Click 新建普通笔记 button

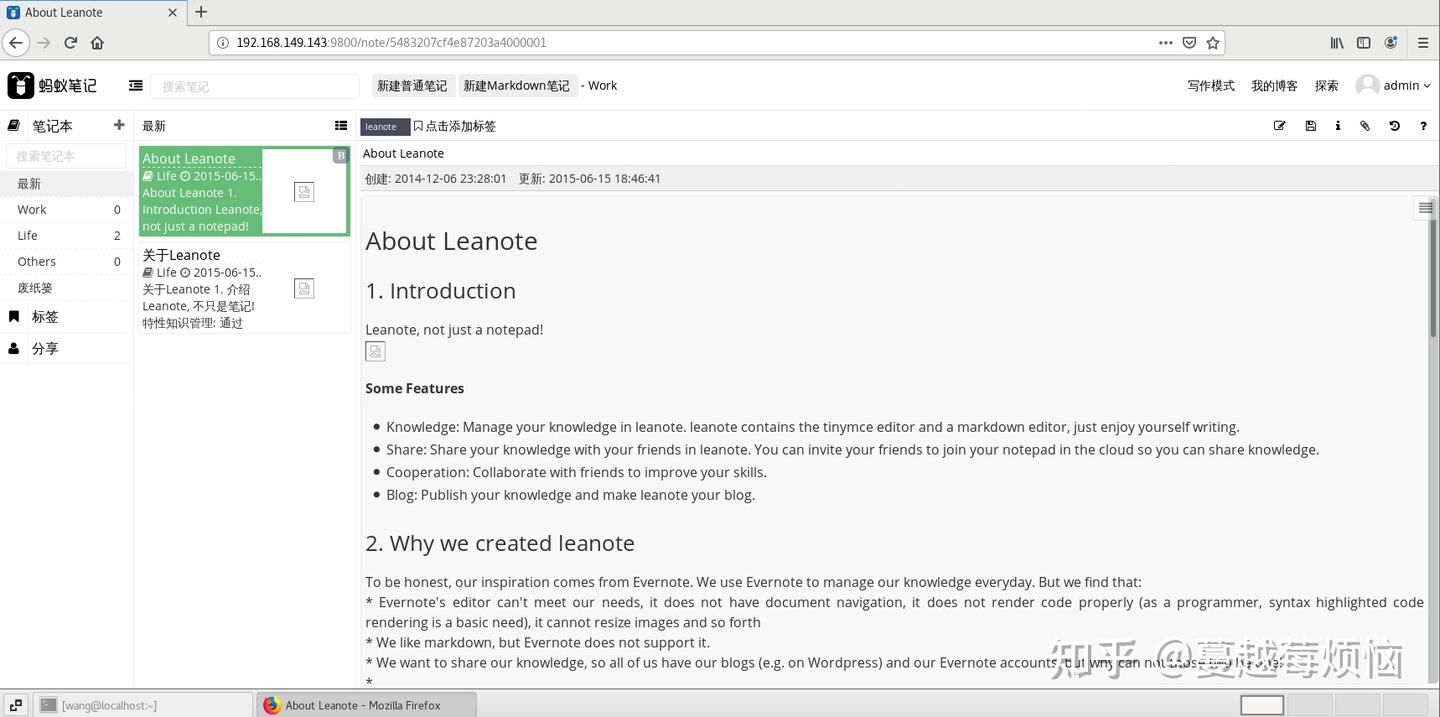(x=412, y=86)
